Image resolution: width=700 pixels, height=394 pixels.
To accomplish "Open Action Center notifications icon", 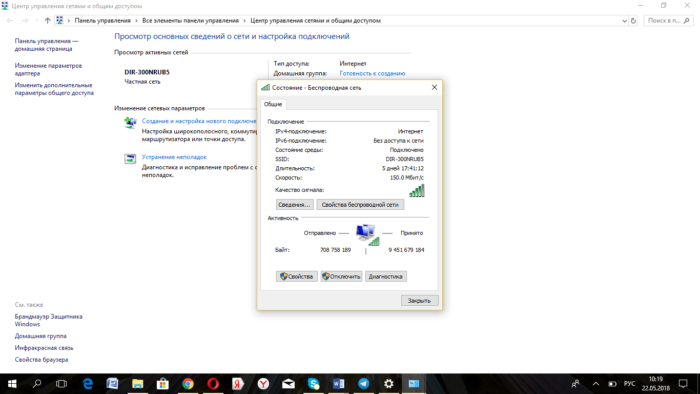I will coord(683,384).
